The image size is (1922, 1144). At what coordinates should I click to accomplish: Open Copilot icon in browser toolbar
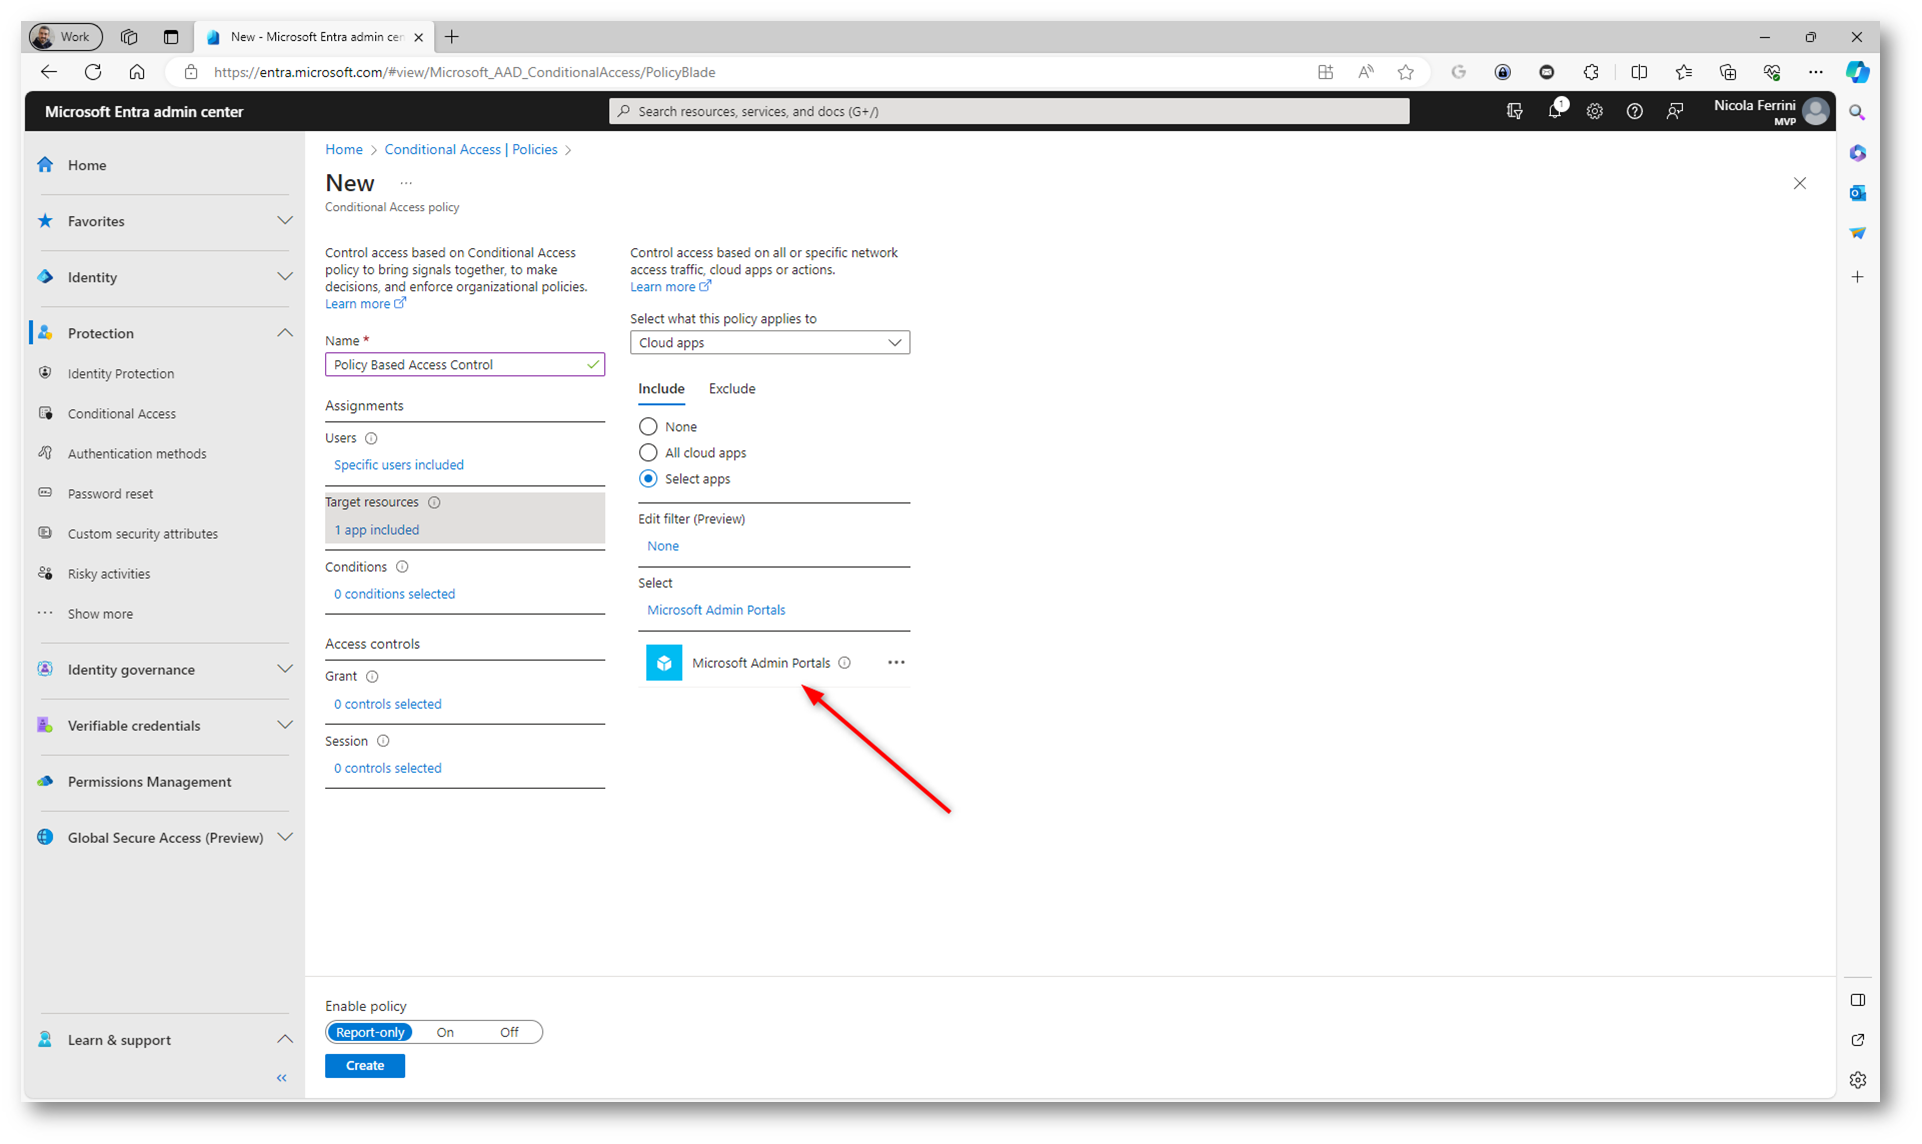tap(1857, 72)
